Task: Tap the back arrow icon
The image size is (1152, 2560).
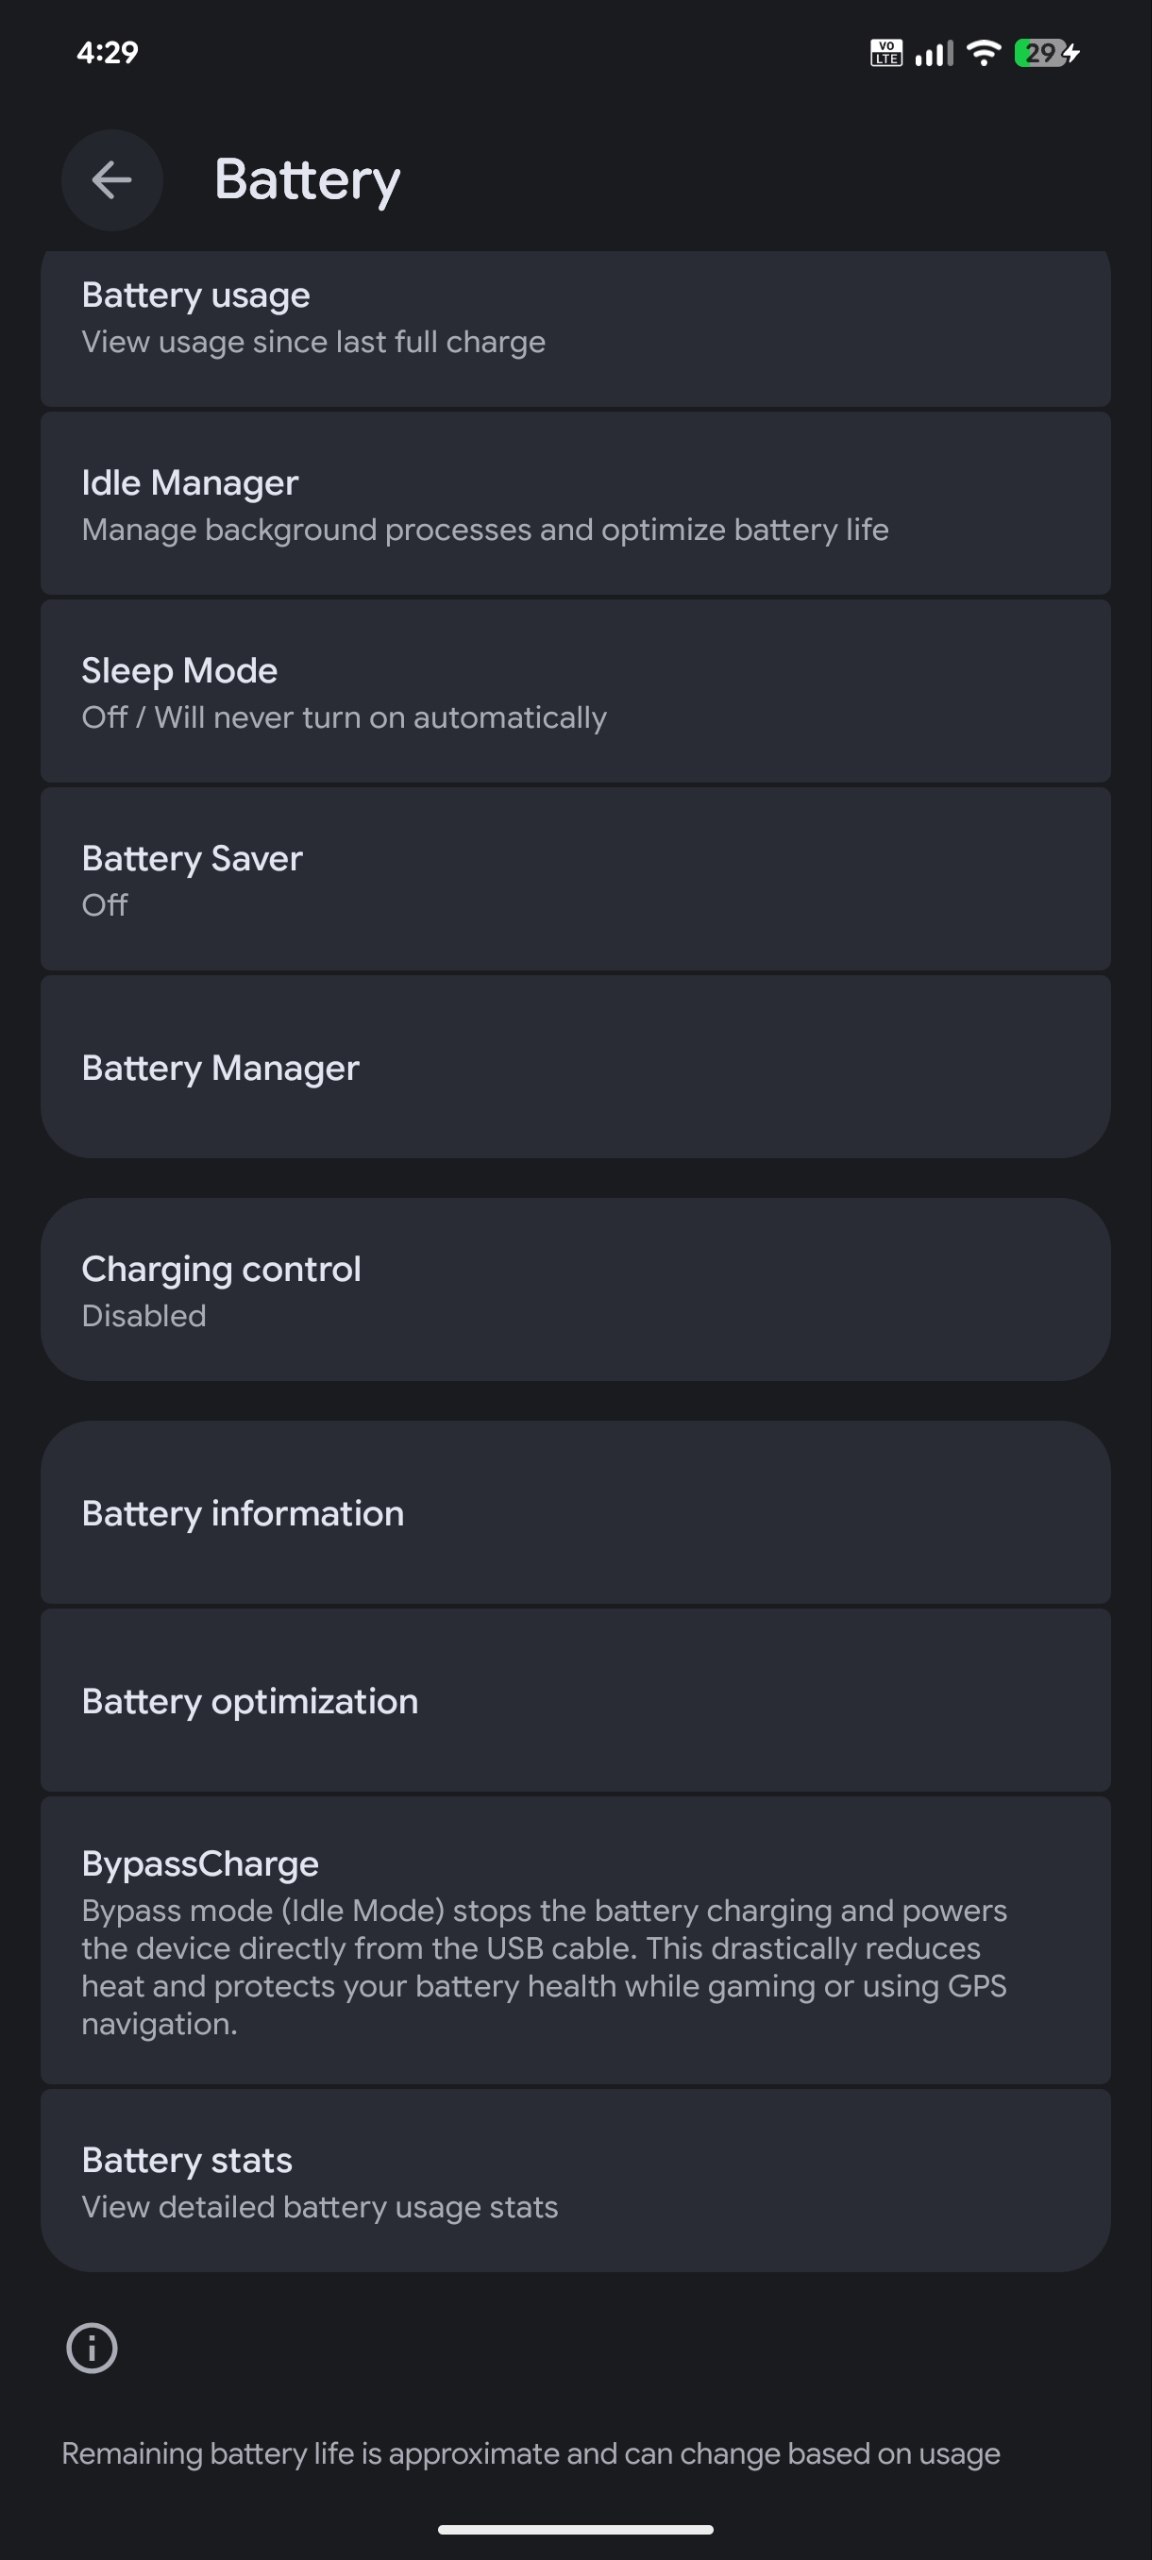Action: 111,180
